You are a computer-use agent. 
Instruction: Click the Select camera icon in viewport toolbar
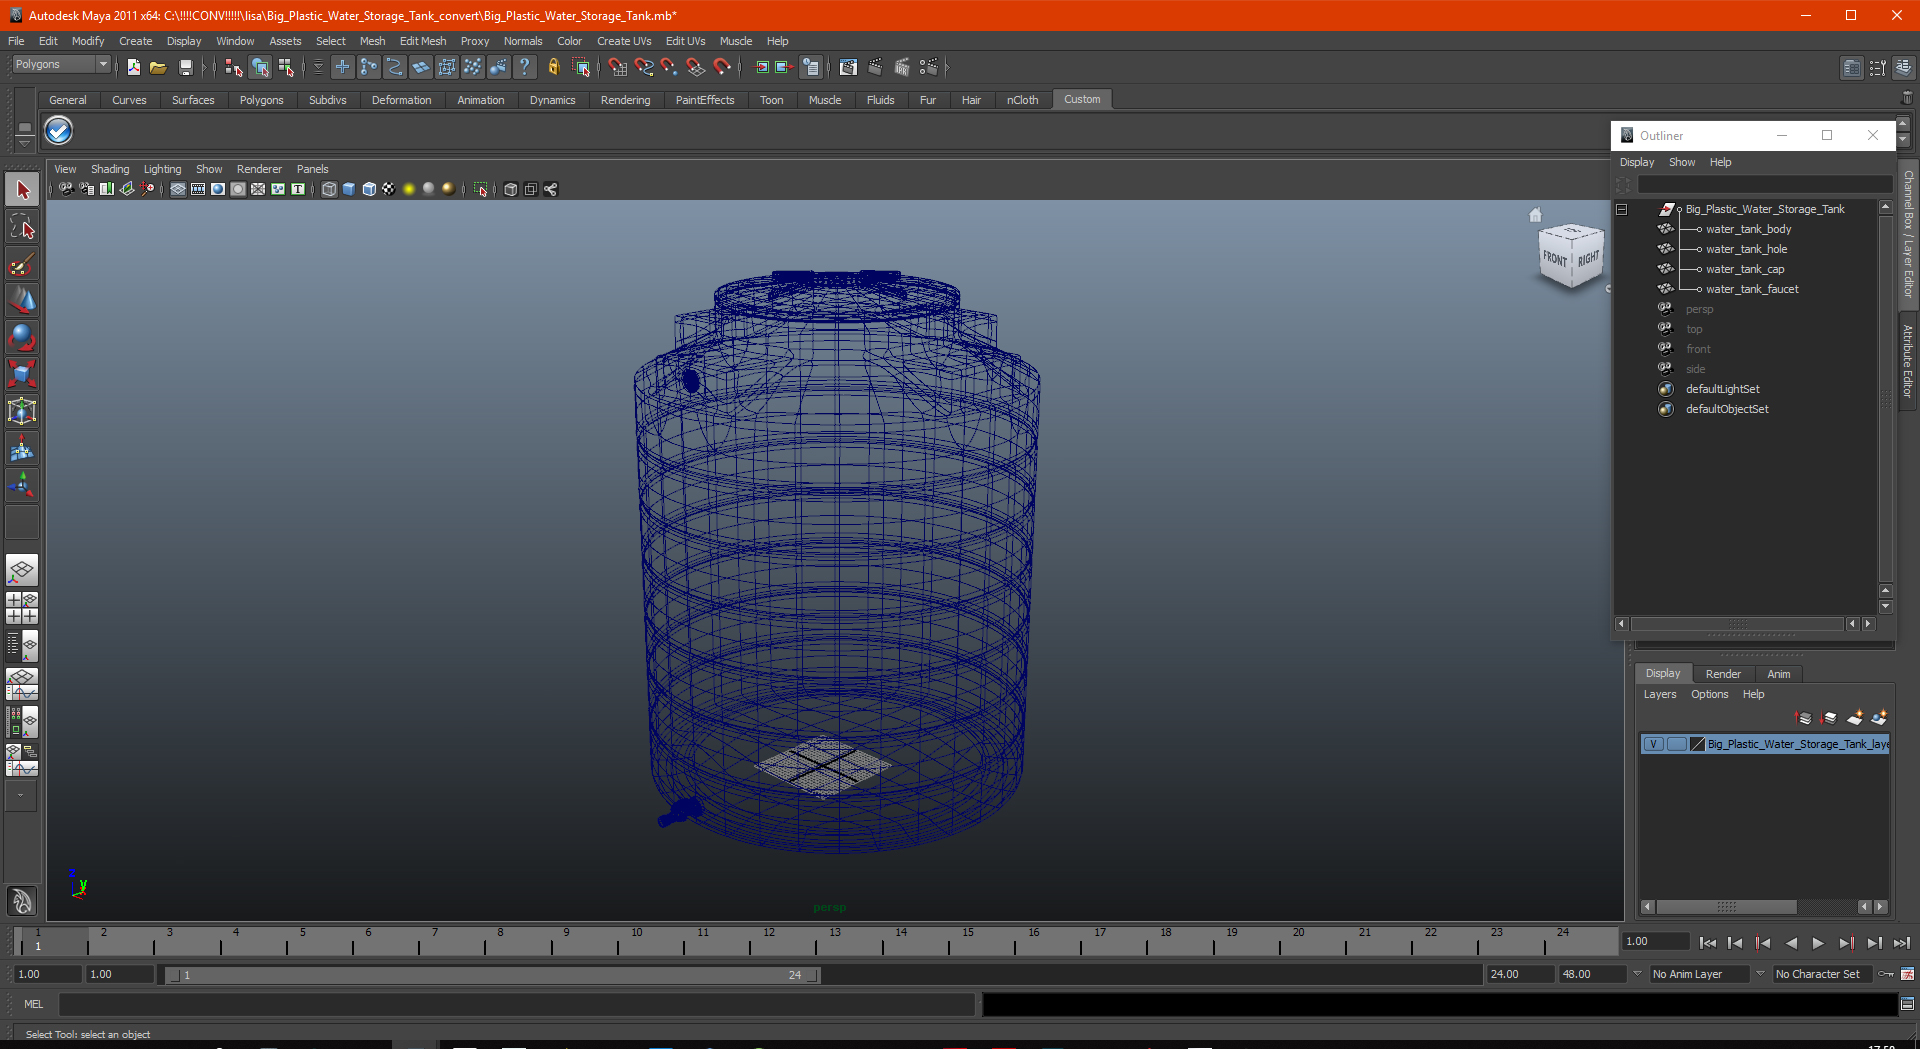[x=66, y=189]
